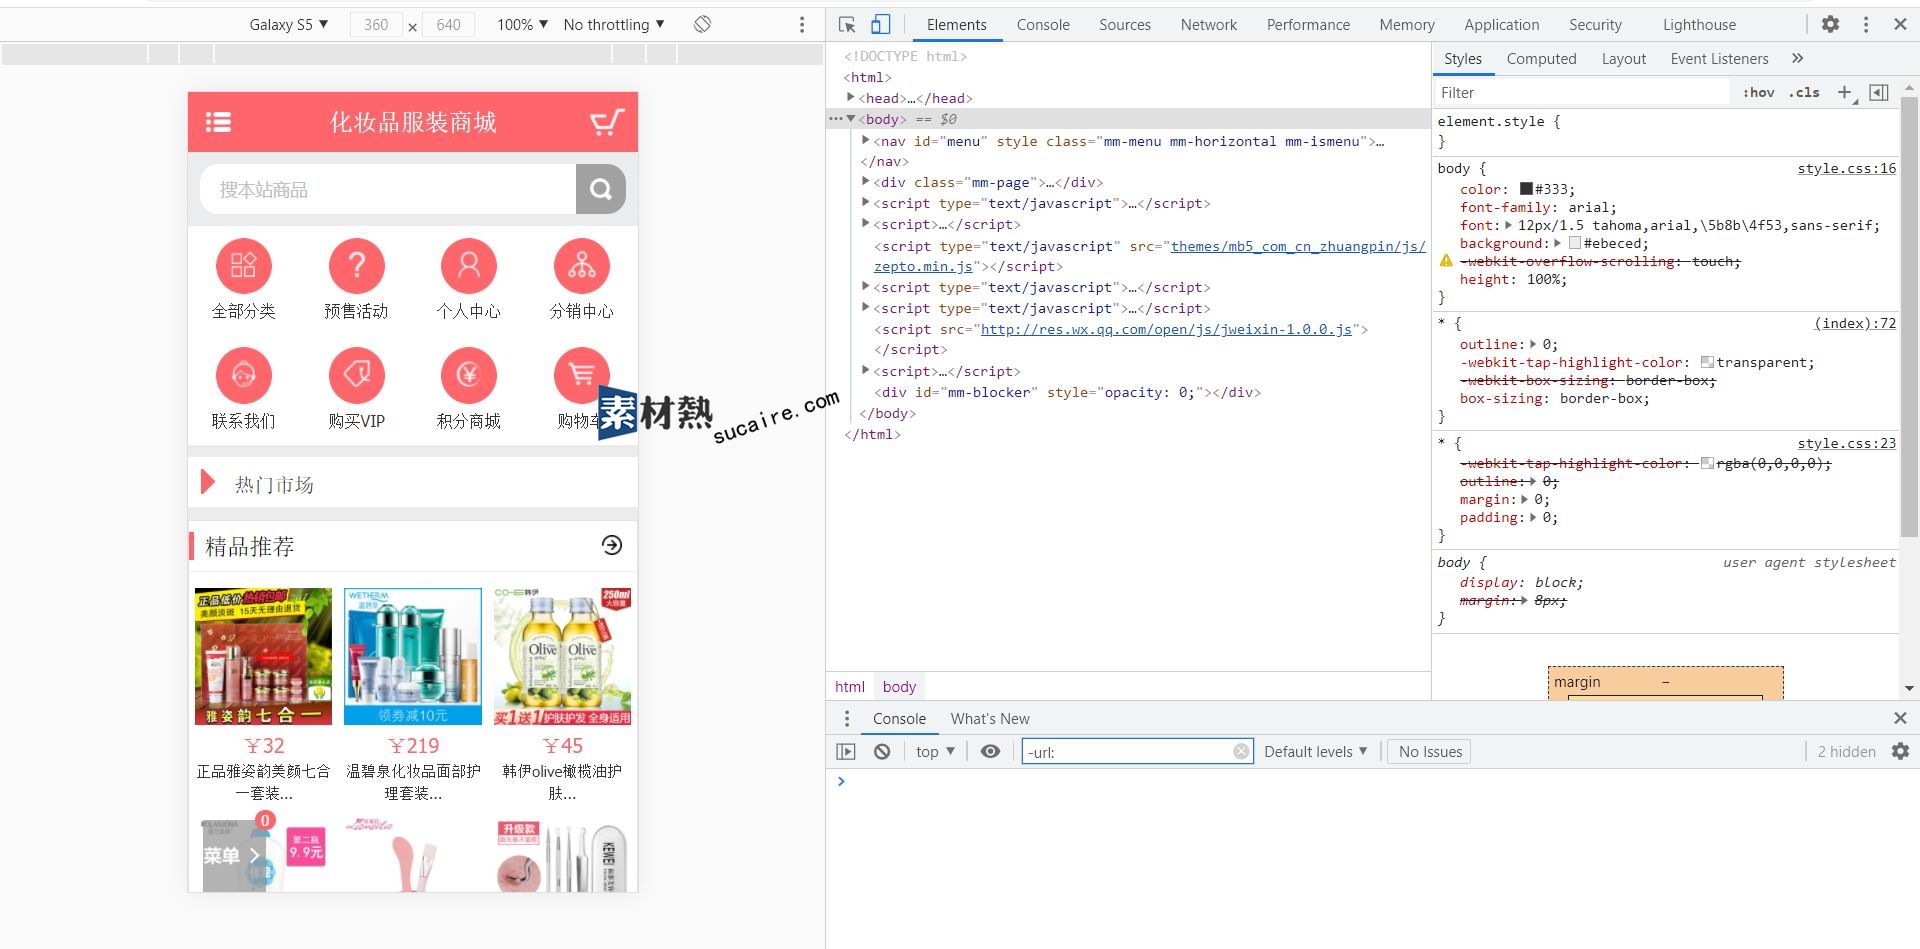Expand the font property triangle in body rule

click(x=1508, y=225)
